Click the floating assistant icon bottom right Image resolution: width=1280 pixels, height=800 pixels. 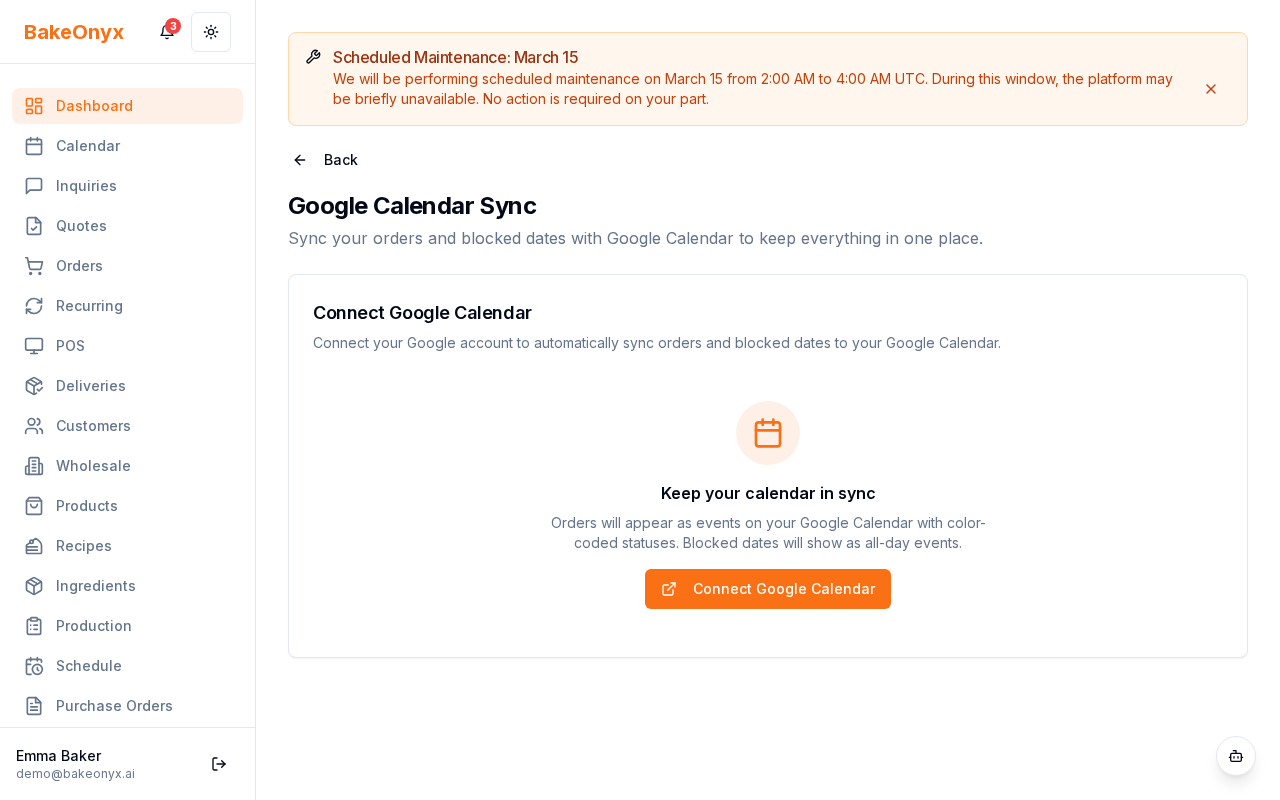point(1236,756)
